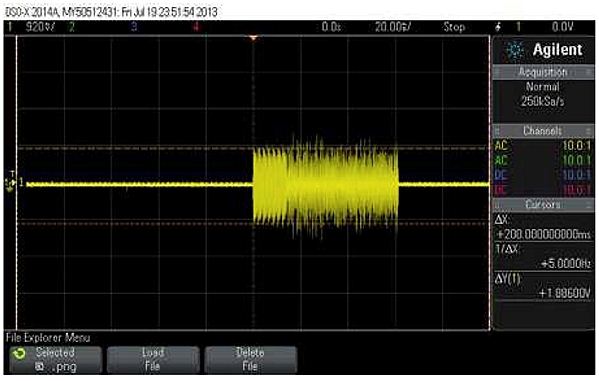Toggle blue DC coupling for channel 3

point(501,175)
